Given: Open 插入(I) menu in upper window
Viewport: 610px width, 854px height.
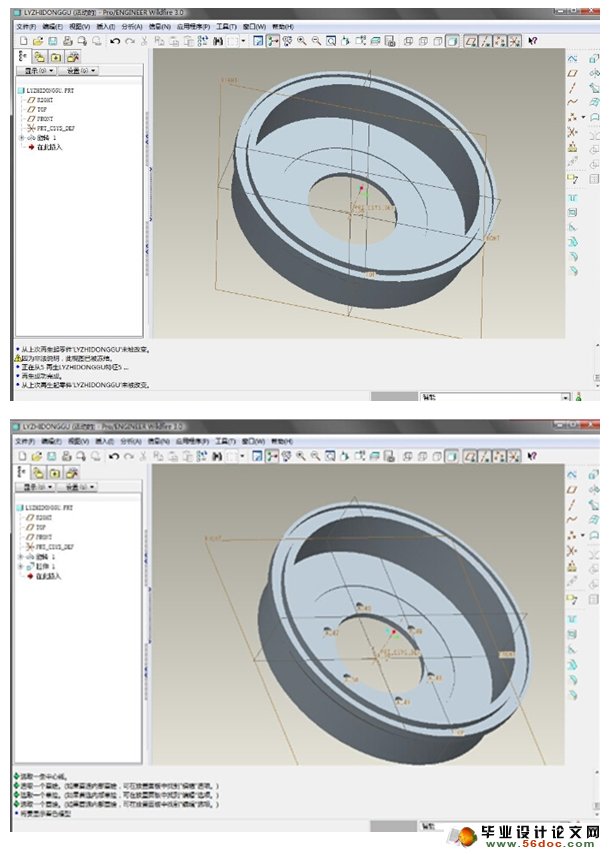Looking at the screenshot, I should click(x=106, y=27).
